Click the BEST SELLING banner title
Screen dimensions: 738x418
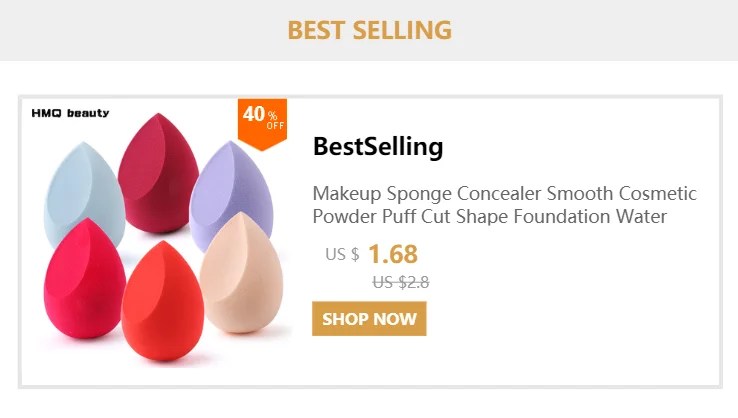point(369,30)
